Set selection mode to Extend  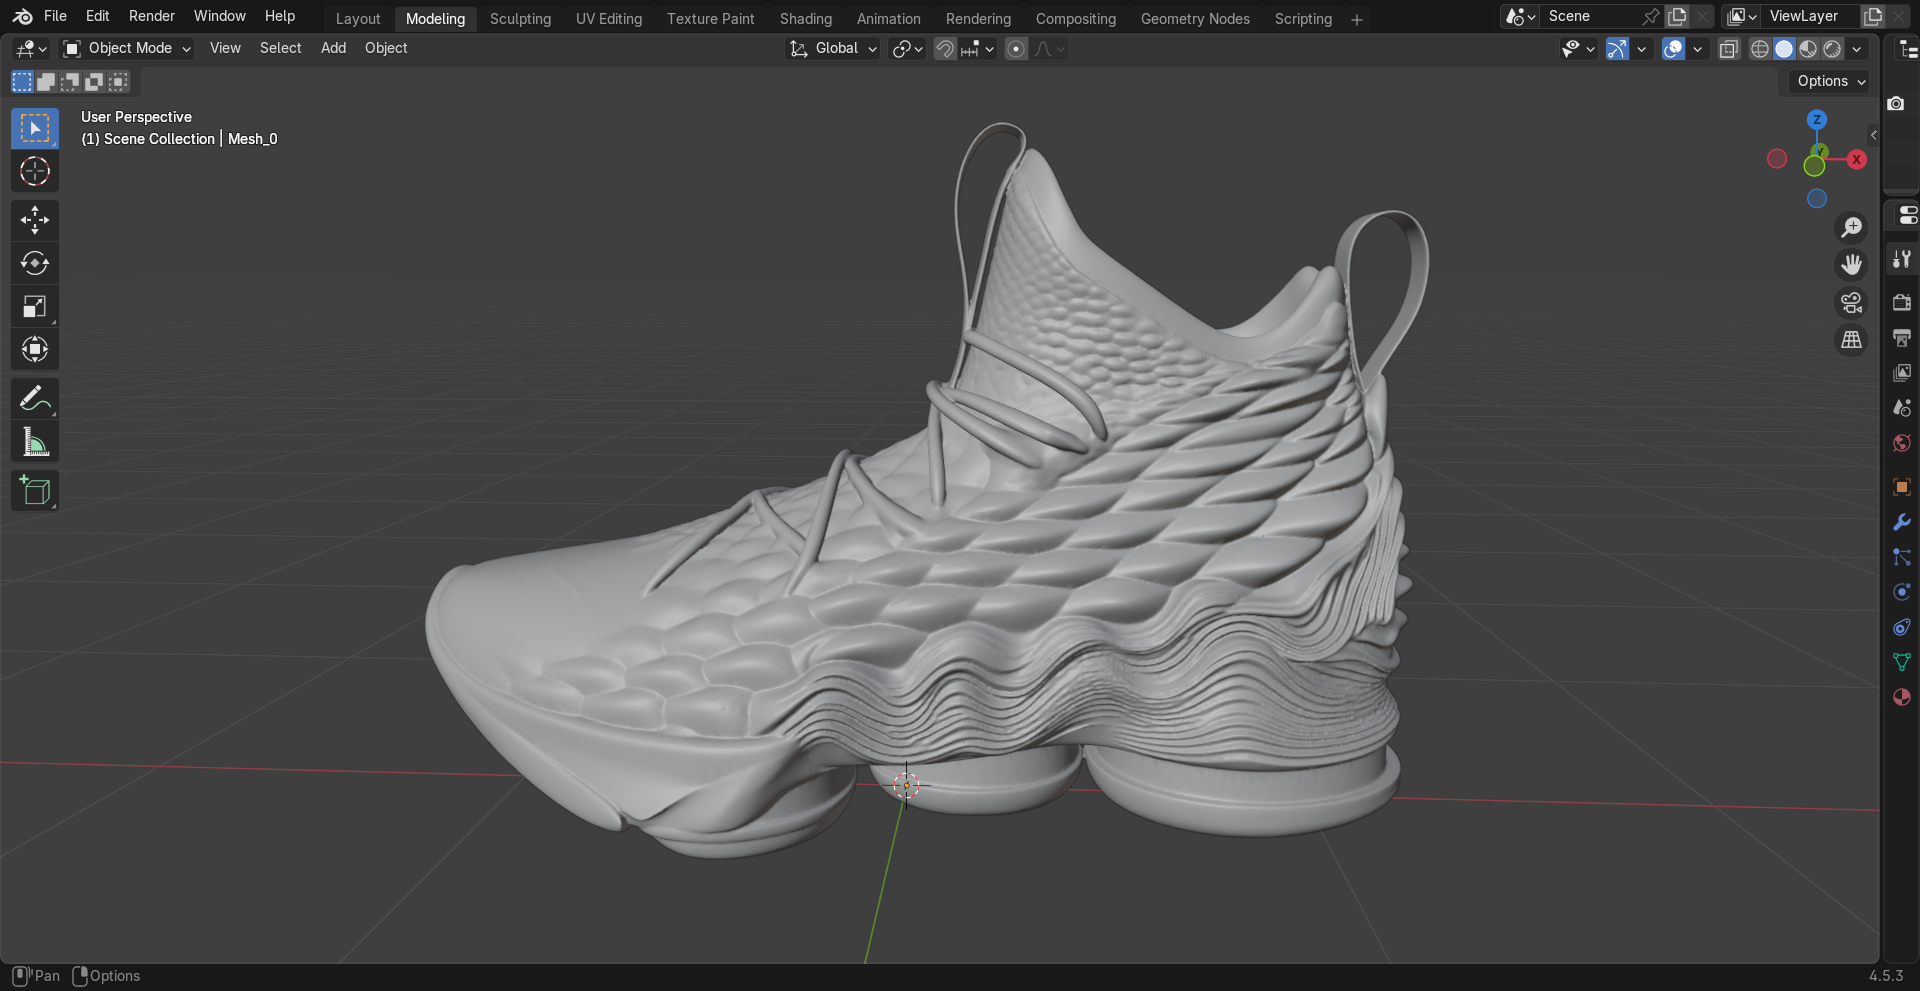(x=46, y=82)
